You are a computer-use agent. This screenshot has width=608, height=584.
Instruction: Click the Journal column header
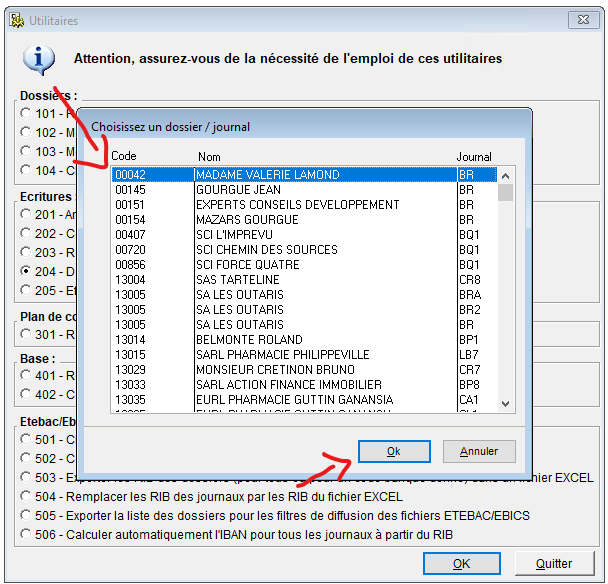474,156
